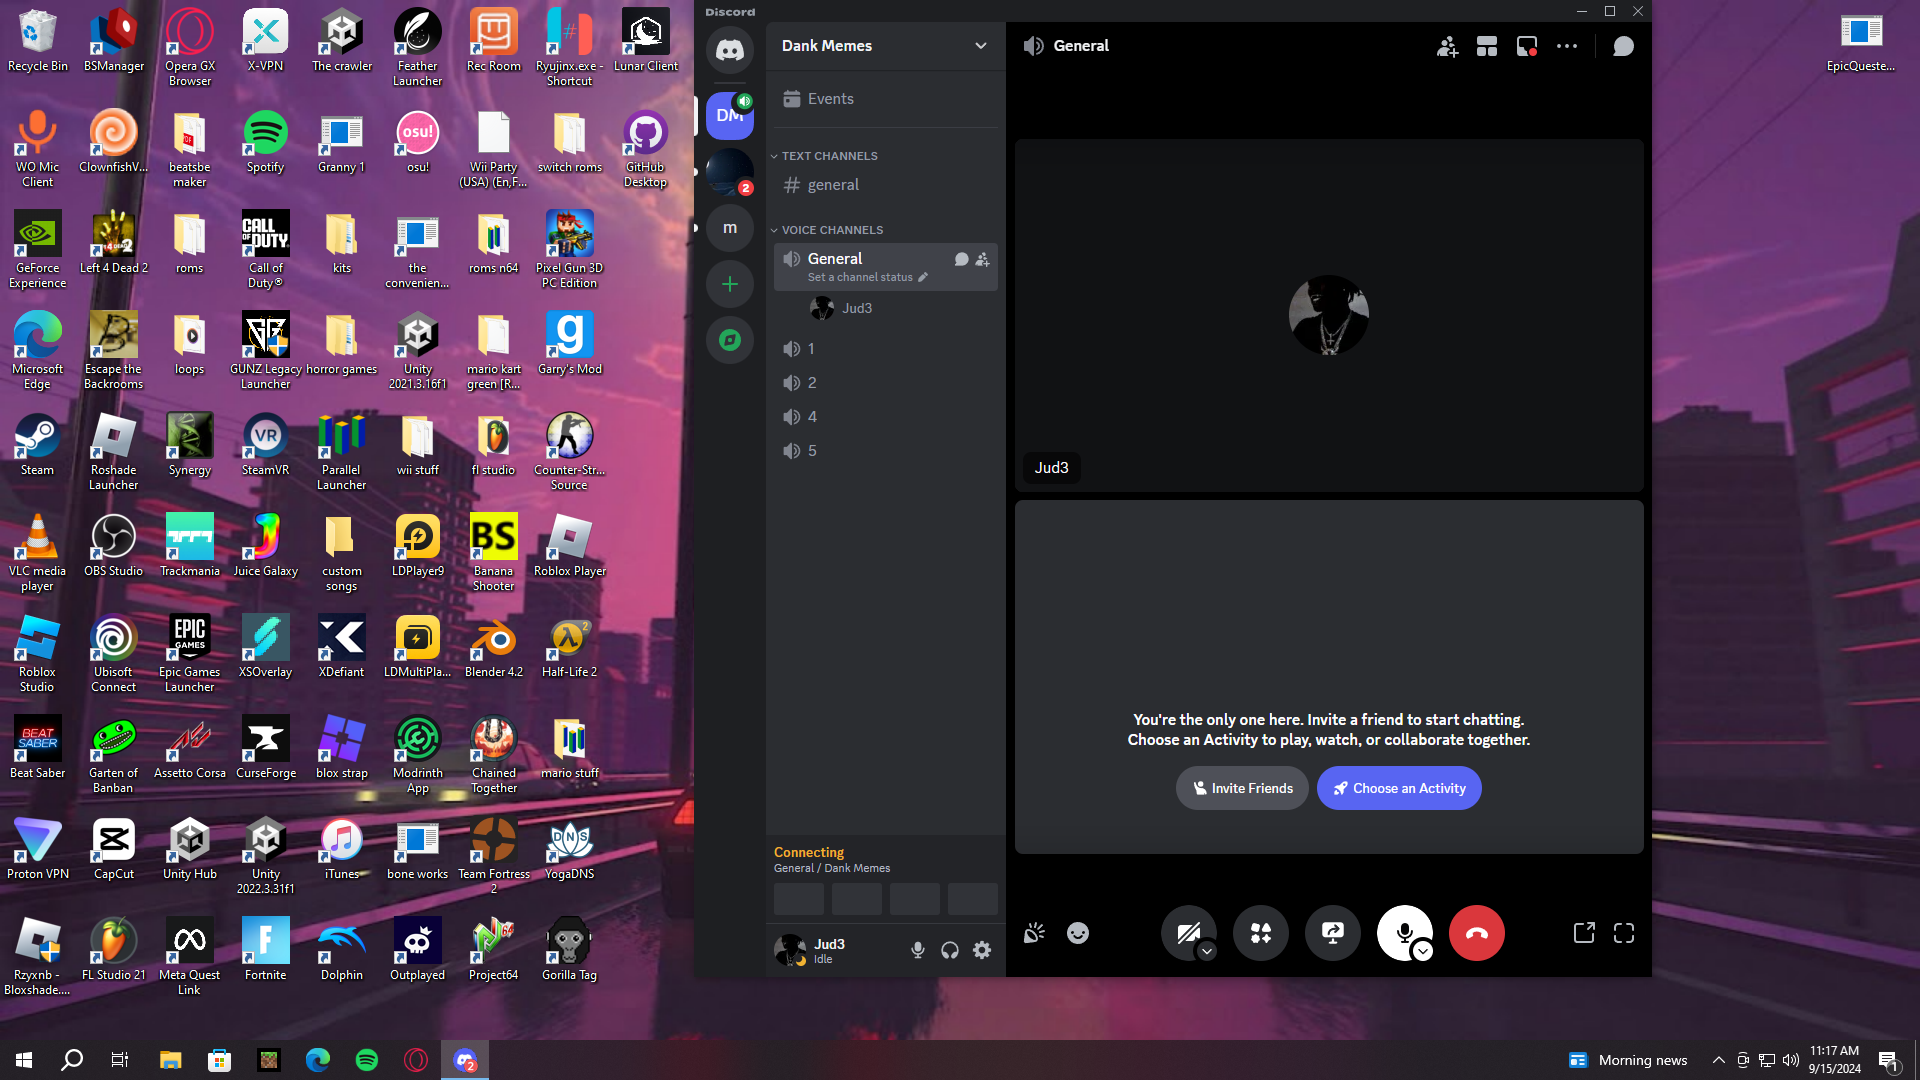Collapse the VOICE CHANNELS category
Screen dimensions: 1920x1080
click(x=831, y=230)
